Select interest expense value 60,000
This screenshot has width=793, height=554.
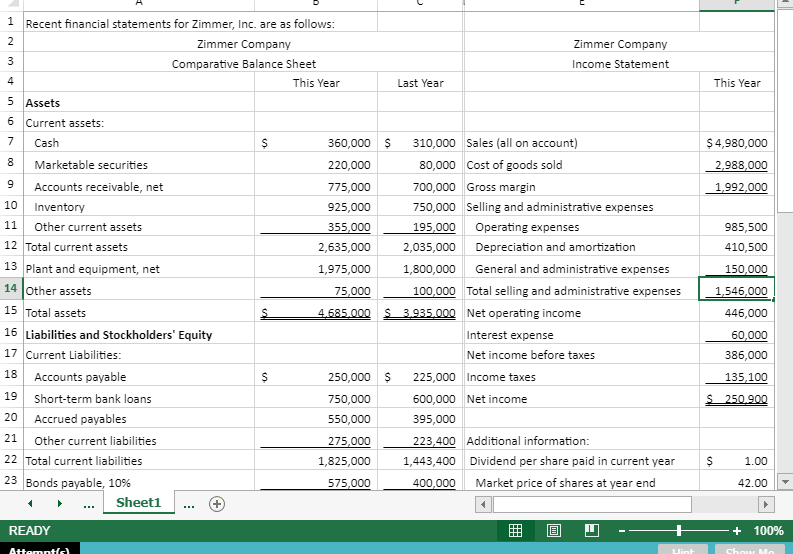736,333
